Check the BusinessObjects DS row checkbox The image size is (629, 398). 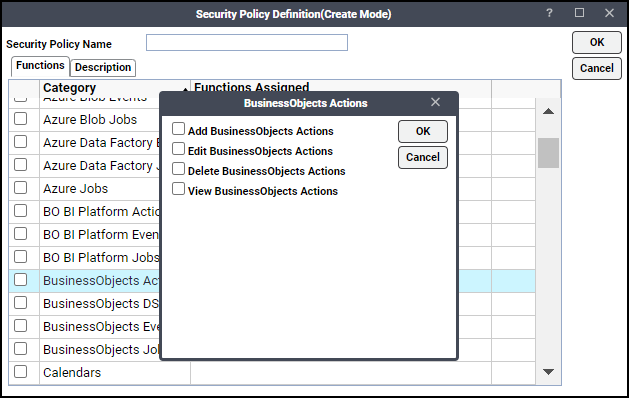click(x=20, y=303)
